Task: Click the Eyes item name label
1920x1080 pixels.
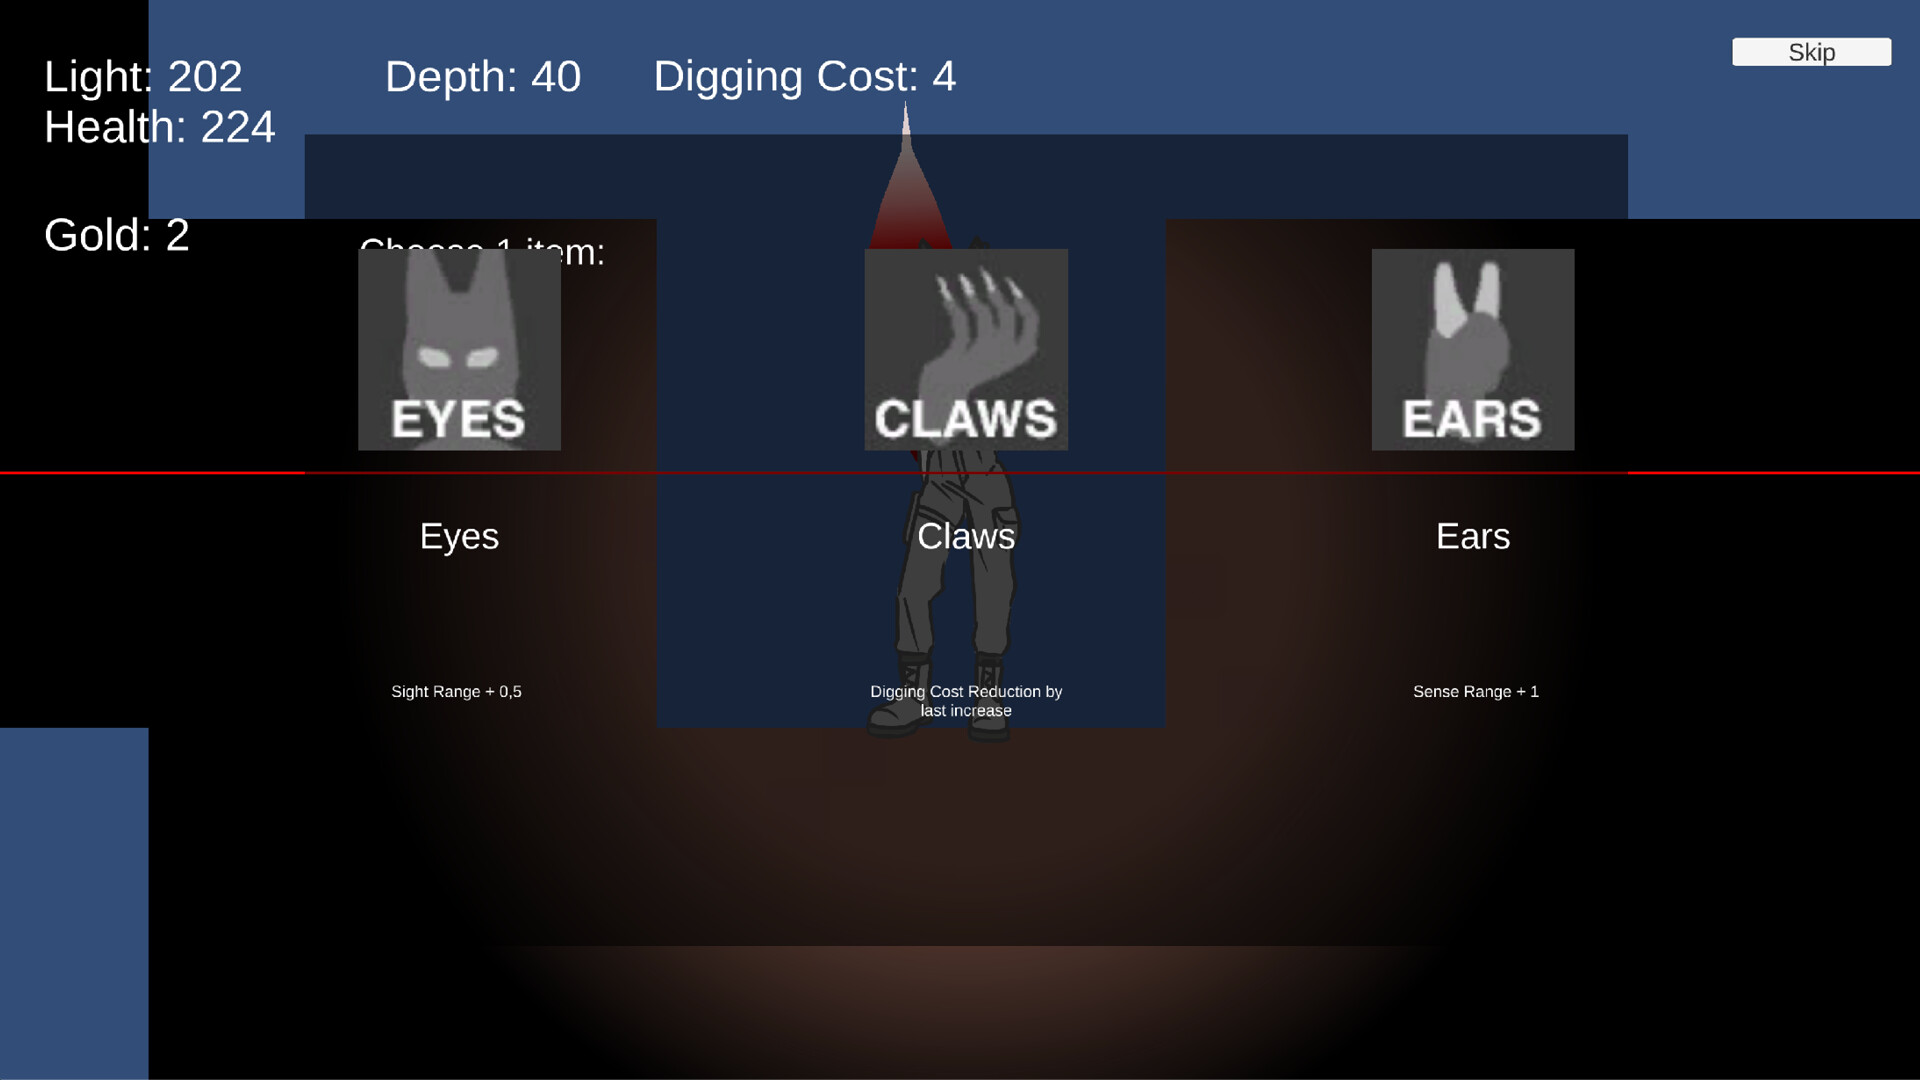Action: coord(459,537)
